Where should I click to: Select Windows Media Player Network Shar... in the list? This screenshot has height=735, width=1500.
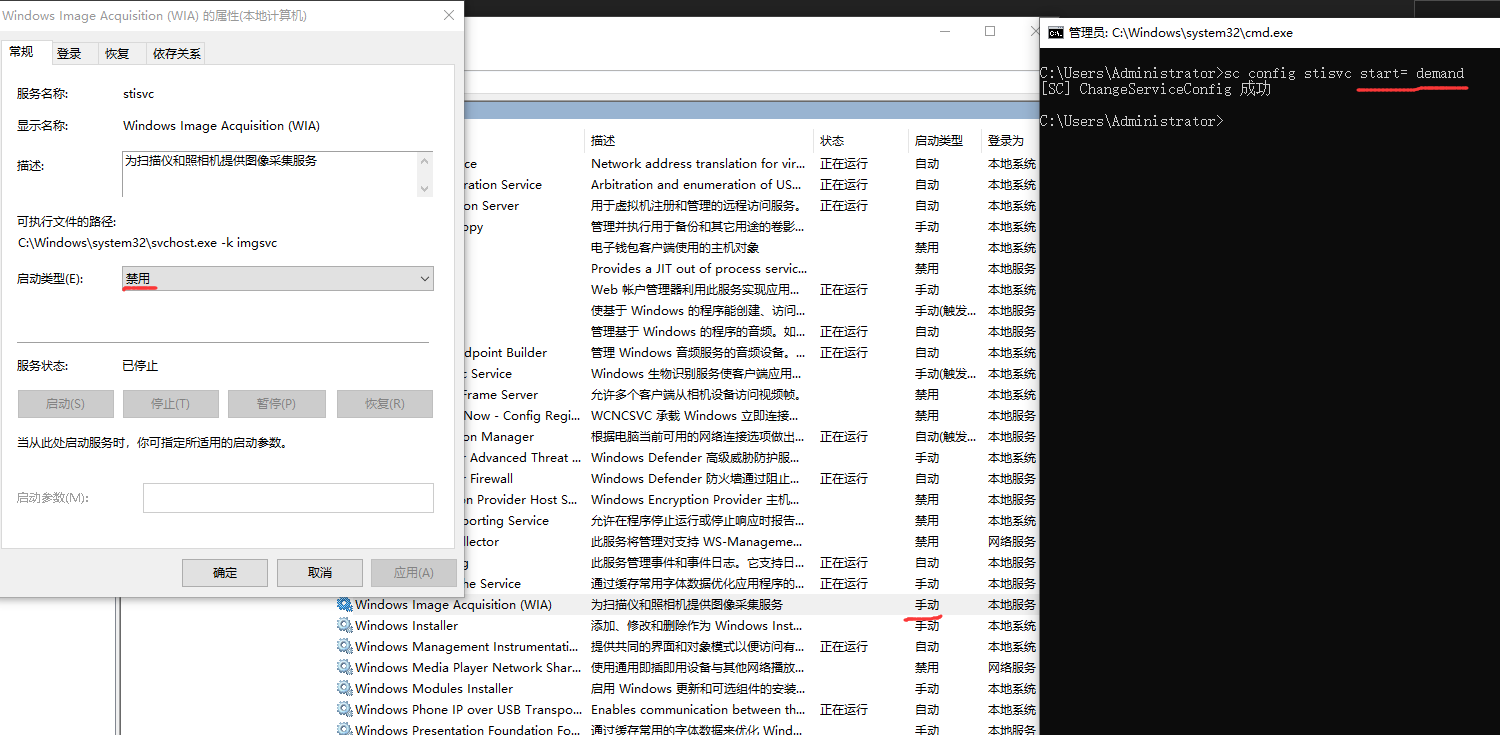tap(467, 668)
